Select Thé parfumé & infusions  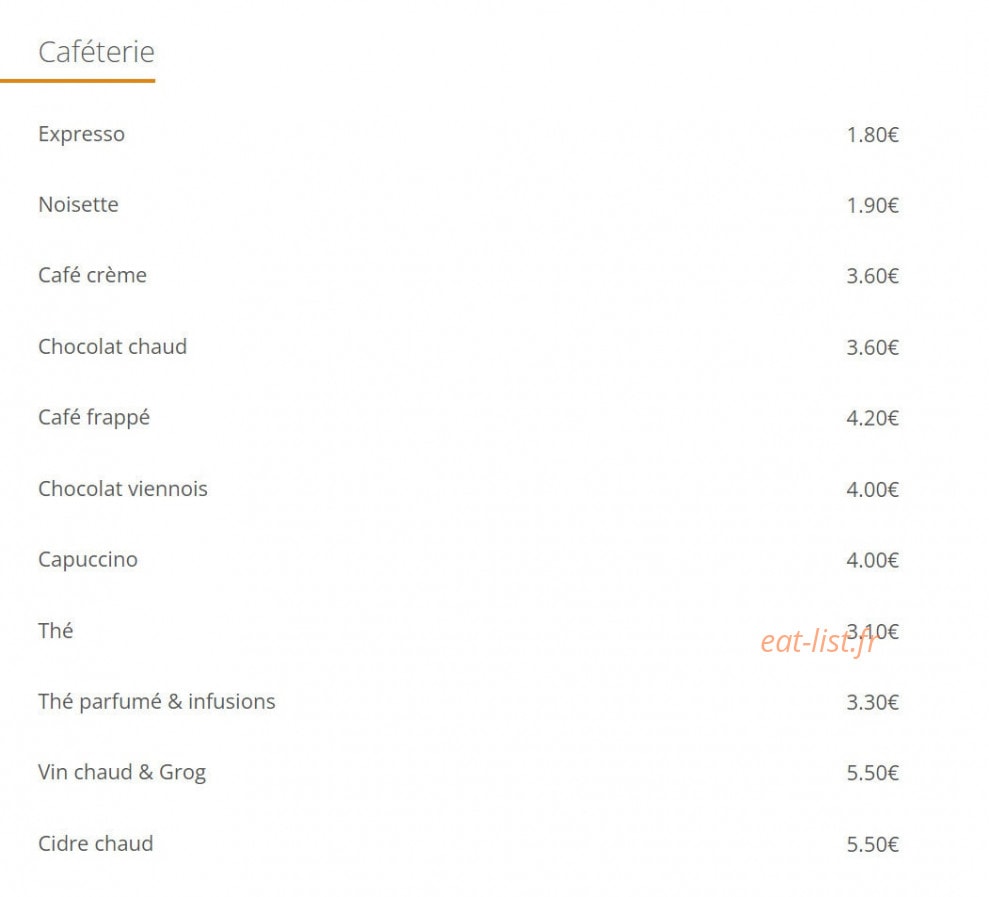point(156,701)
